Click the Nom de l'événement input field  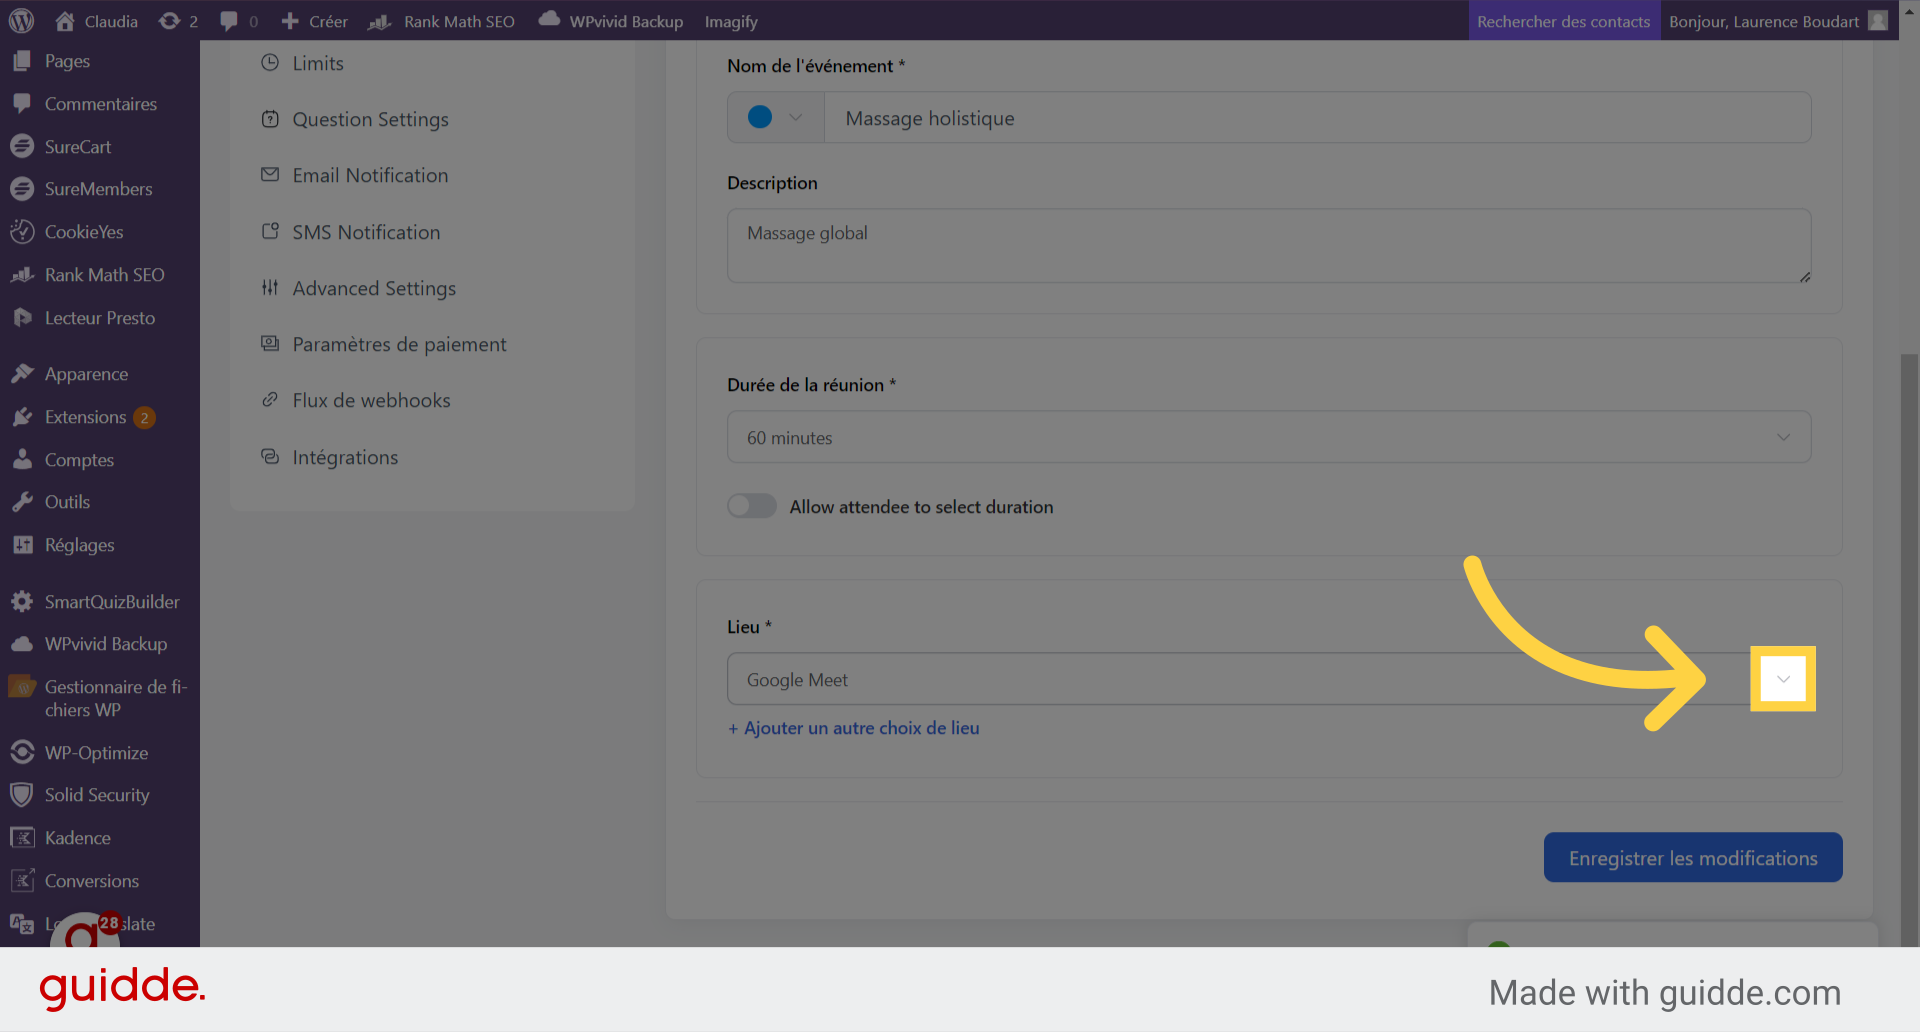click(1317, 118)
